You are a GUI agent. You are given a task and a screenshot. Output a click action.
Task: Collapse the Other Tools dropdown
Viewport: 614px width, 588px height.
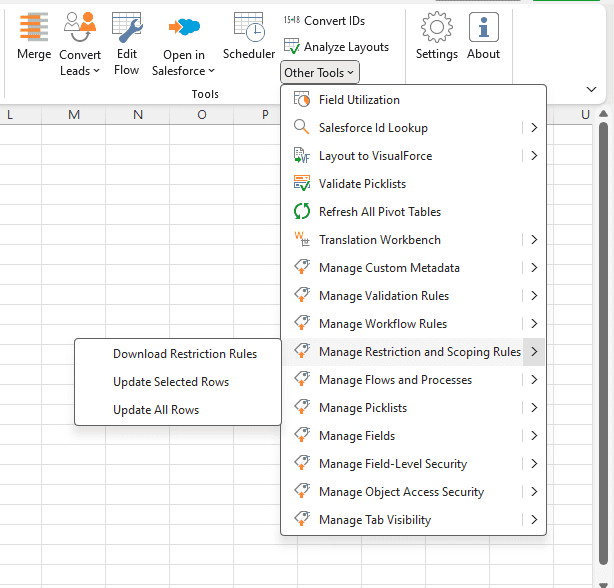click(x=320, y=72)
